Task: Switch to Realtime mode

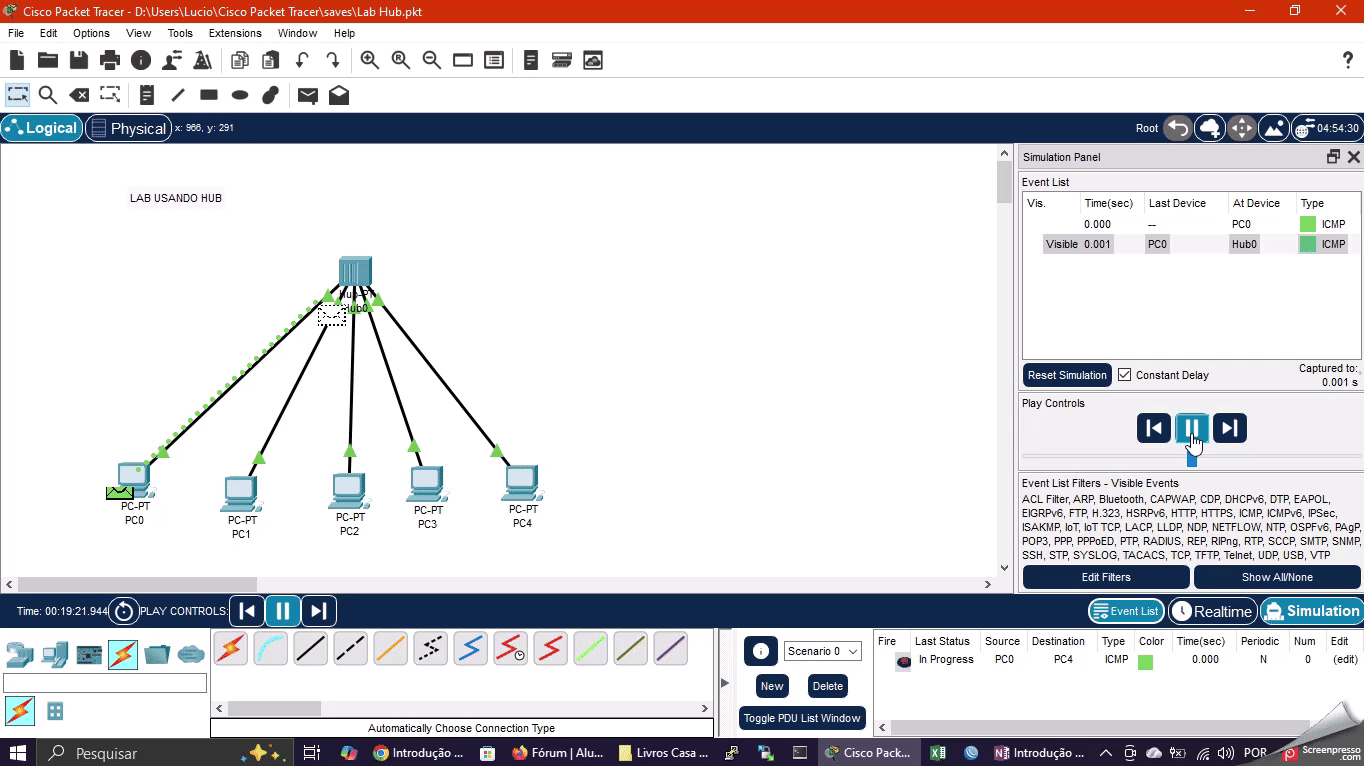Action: (1211, 611)
